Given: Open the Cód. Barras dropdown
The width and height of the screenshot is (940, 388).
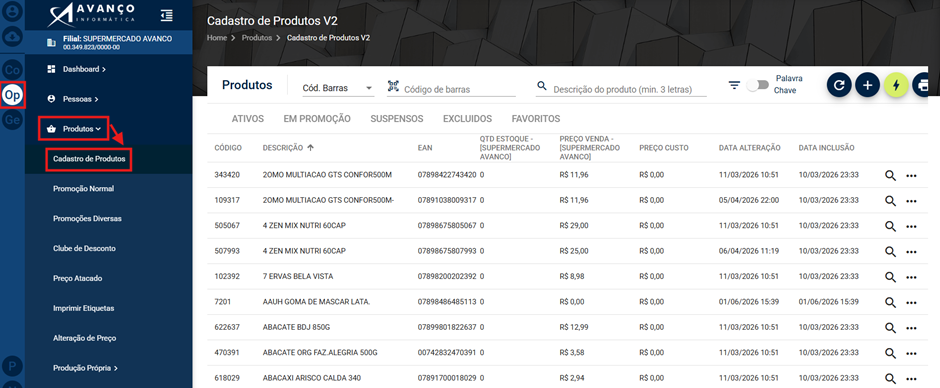Looking at the screenshot, I should pos(338,88).
